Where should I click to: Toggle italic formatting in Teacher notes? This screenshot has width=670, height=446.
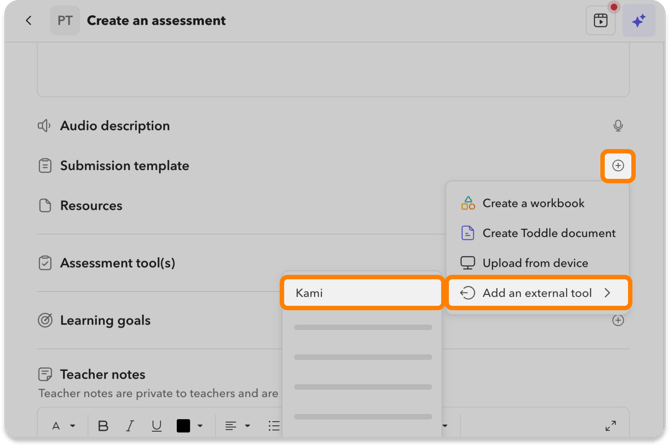(130, 426)
